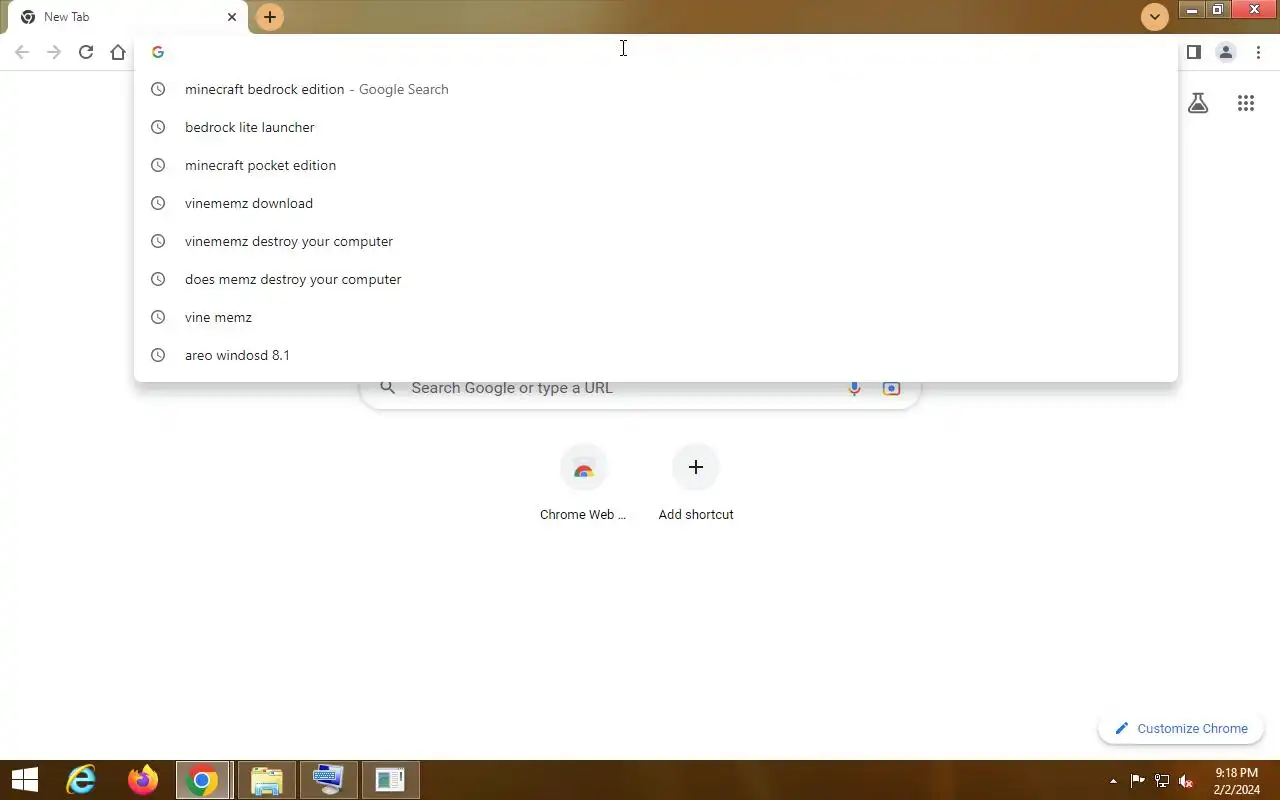The height and width of the screenshot is (800, 1280).
Task: Click the forward navigation arrow
Action: pos(54,52)
